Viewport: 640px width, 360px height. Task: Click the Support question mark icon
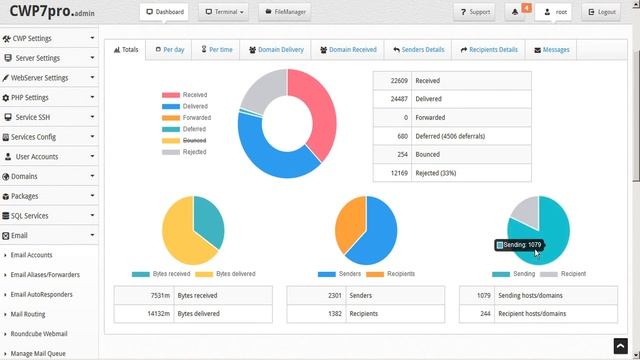463,12
